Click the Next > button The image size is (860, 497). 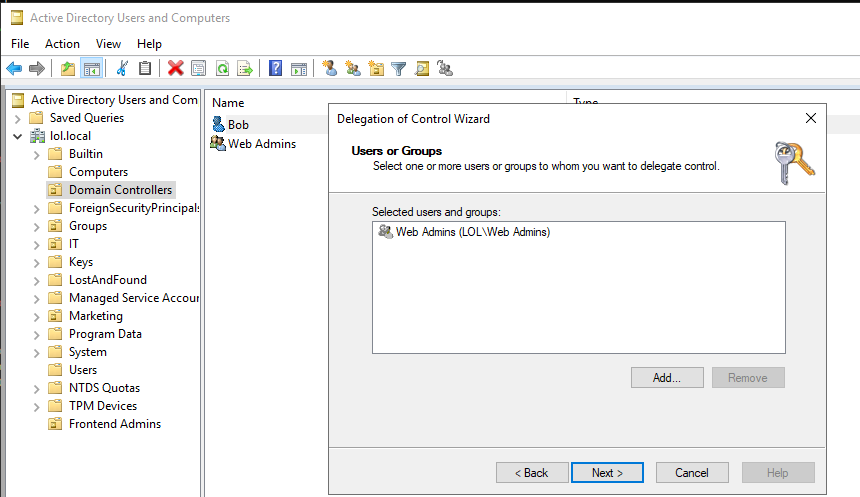[607, 472]
